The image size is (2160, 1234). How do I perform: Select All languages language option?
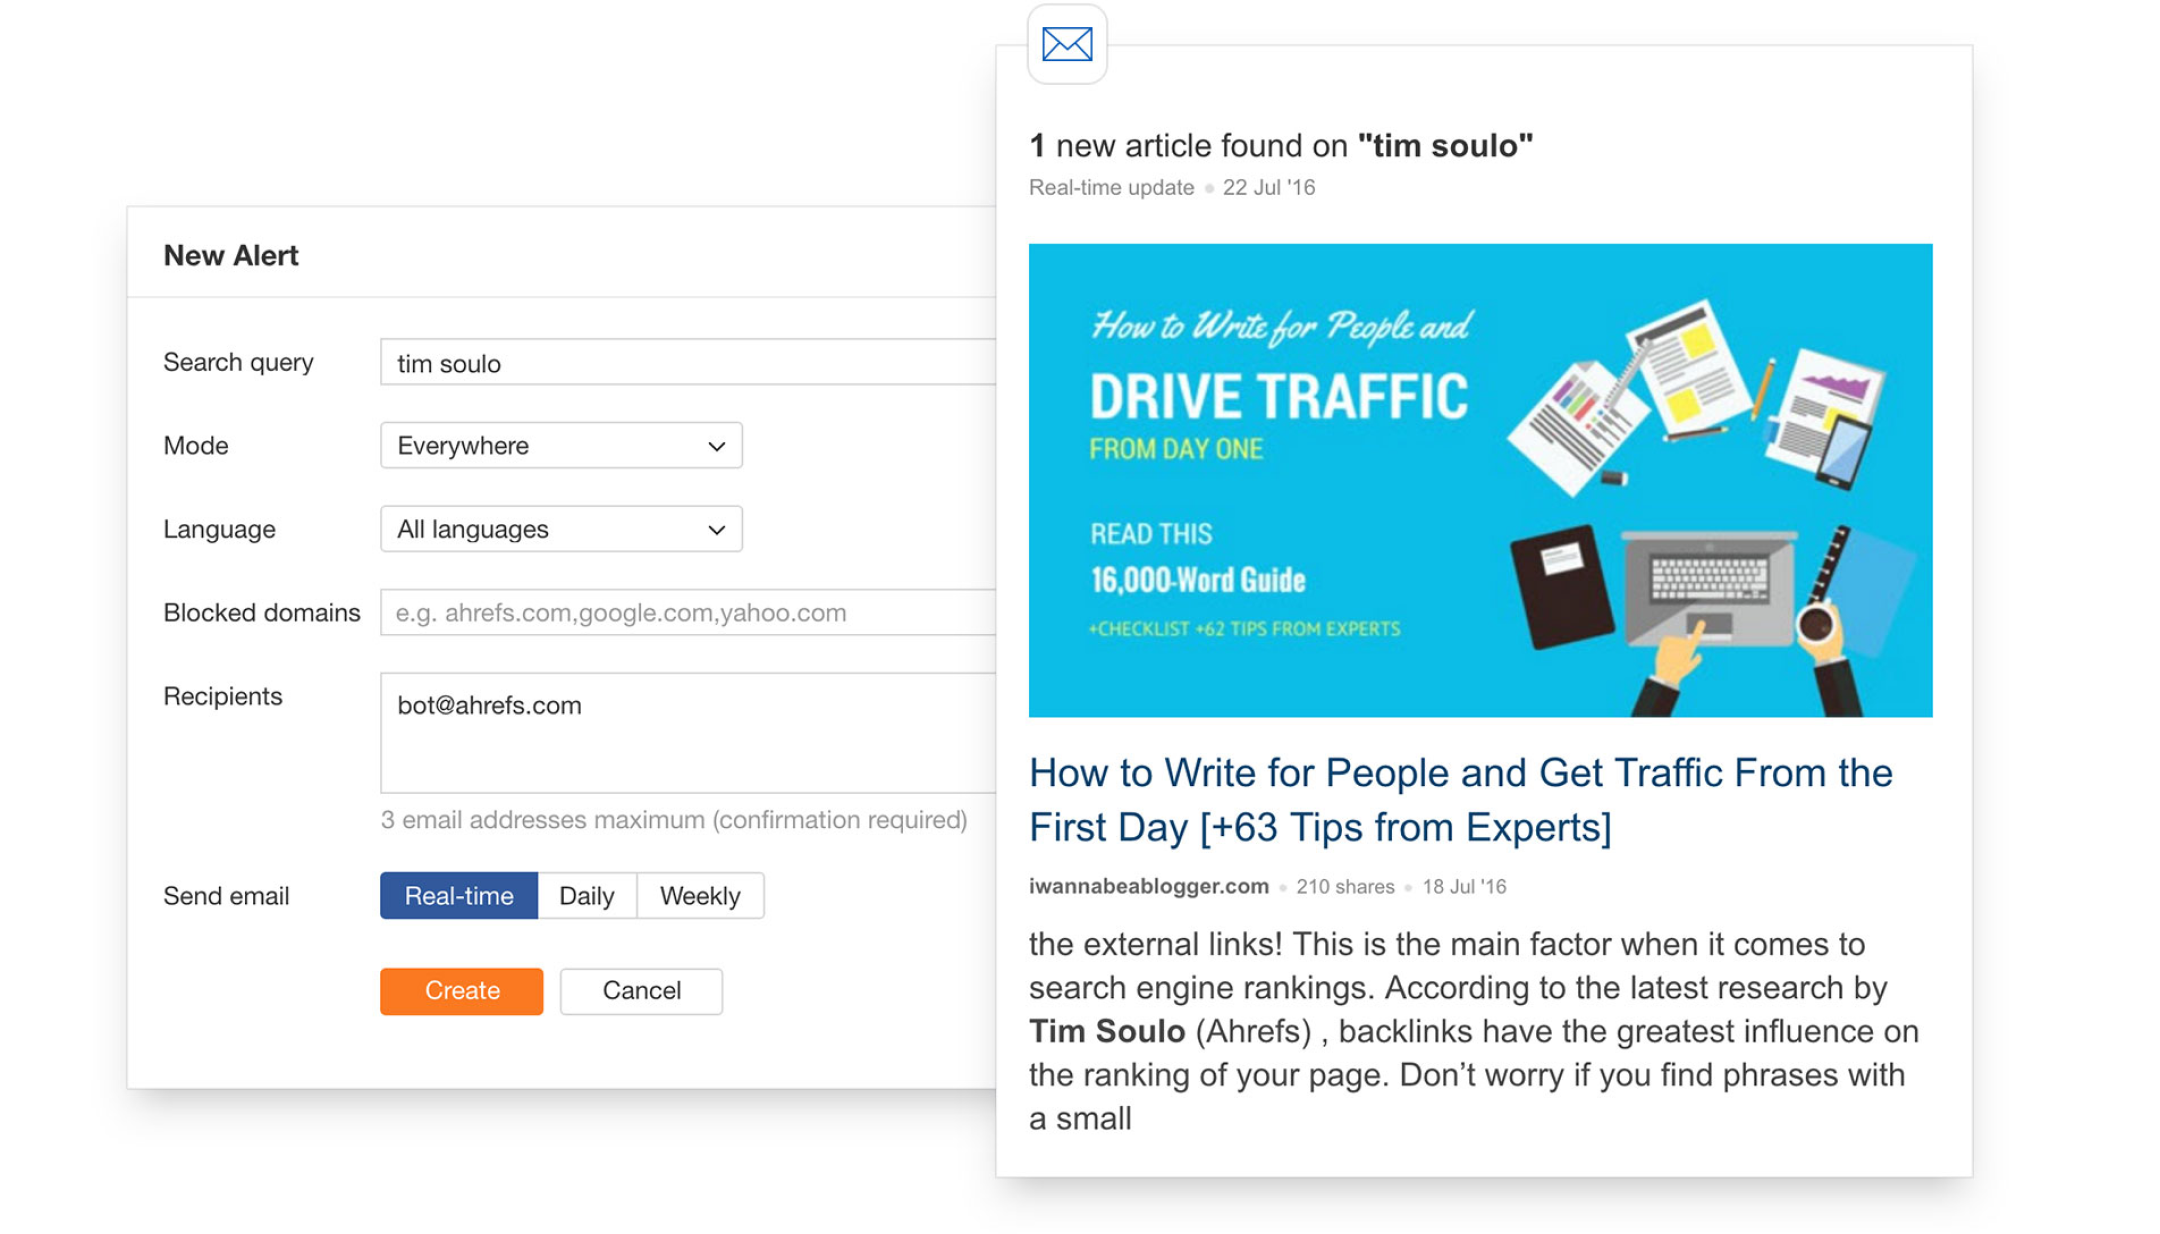click(x=561, y=527)
